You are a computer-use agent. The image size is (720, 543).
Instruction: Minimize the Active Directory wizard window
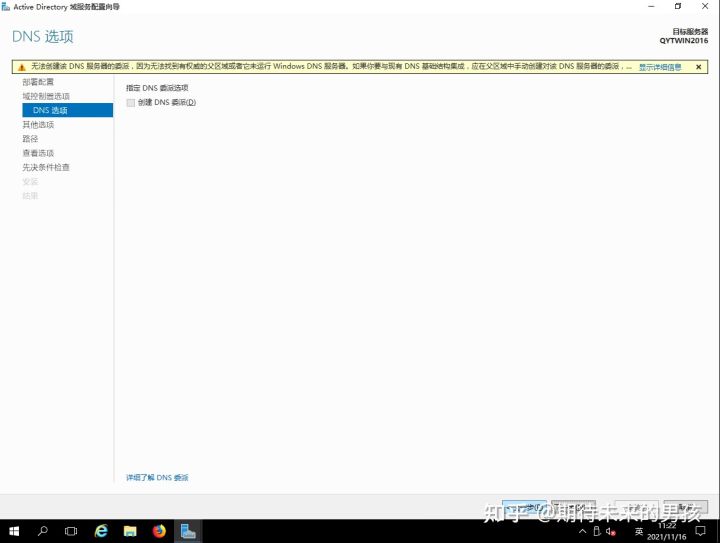[x=651, y=6]
